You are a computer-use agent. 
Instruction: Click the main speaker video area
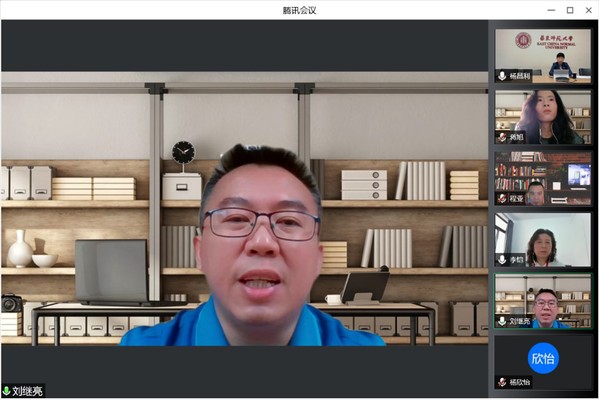[244, 209]
